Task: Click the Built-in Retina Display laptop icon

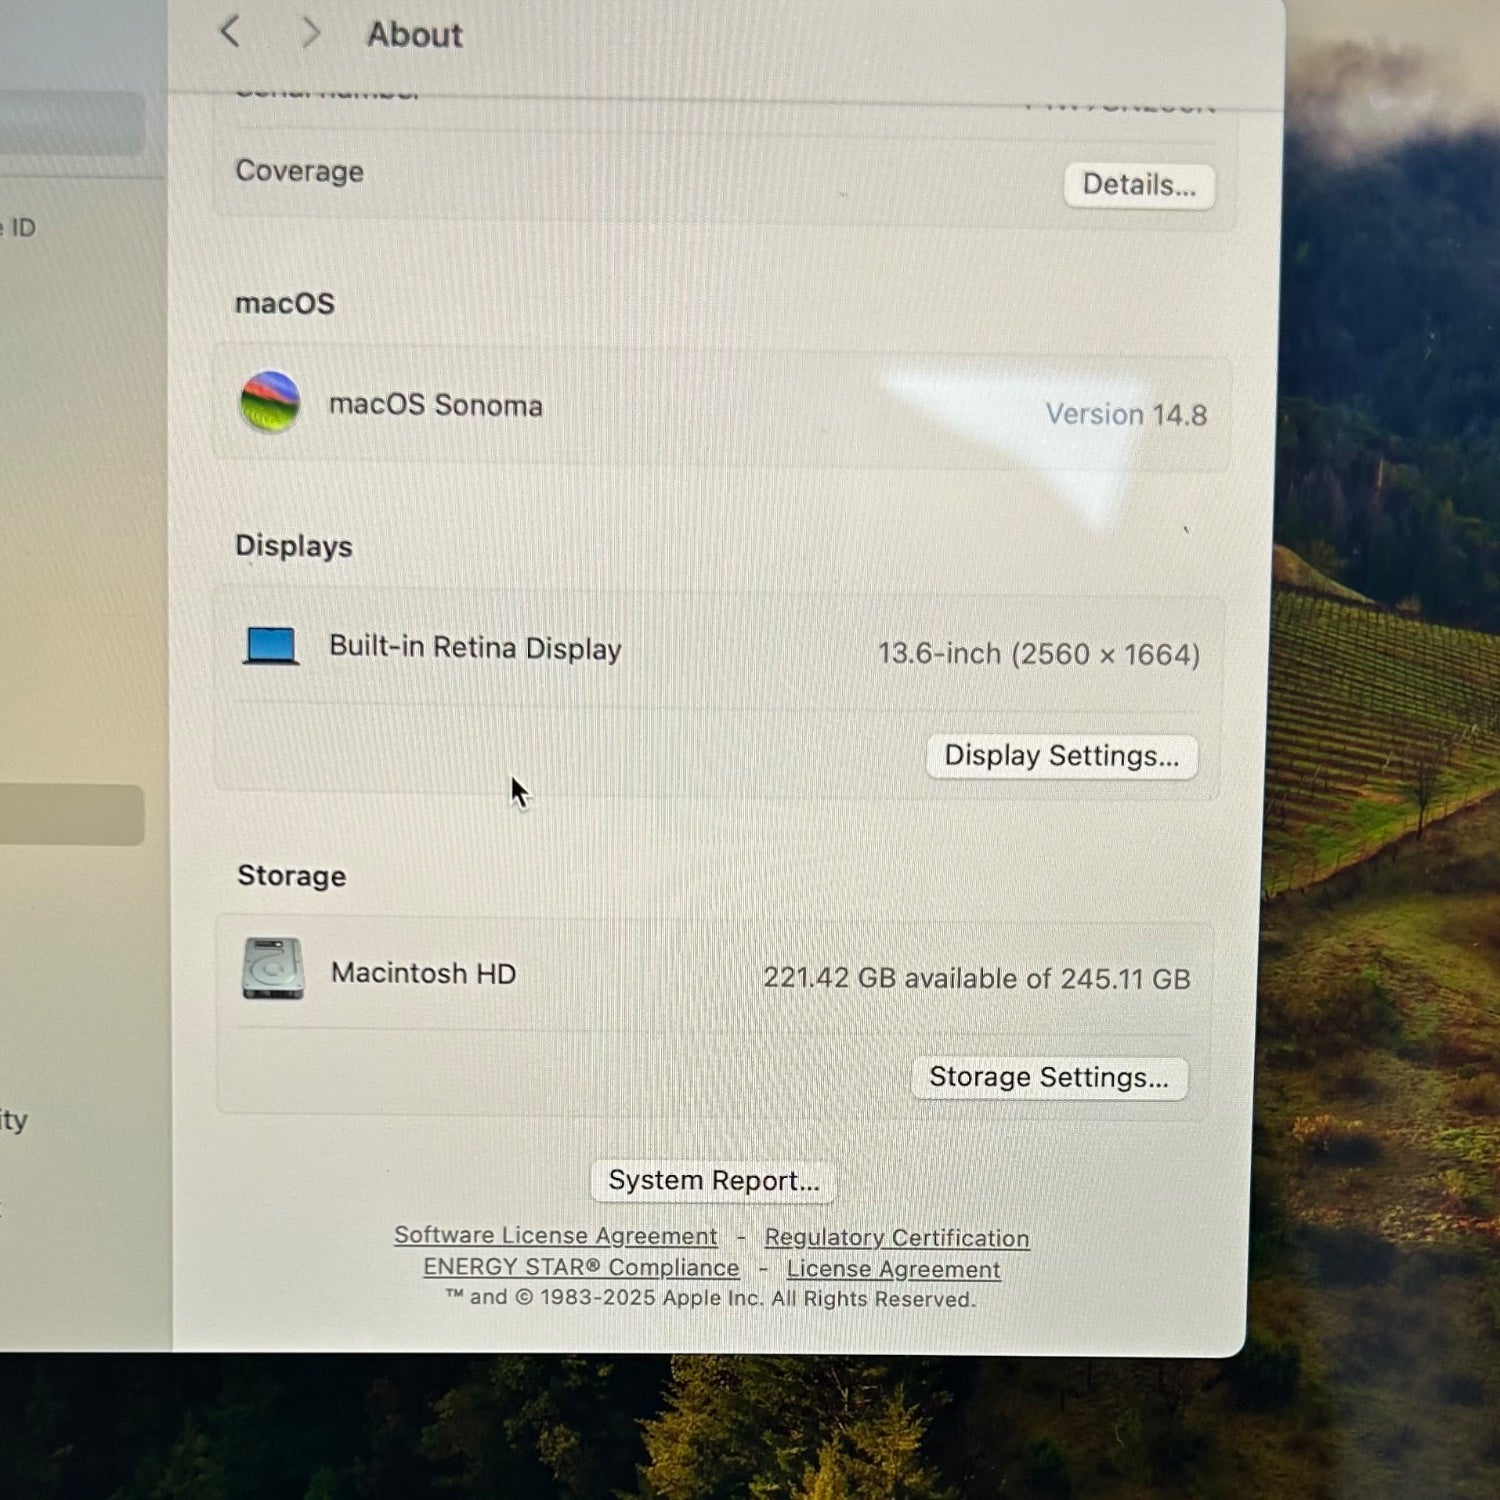Action: coord(271,646)
